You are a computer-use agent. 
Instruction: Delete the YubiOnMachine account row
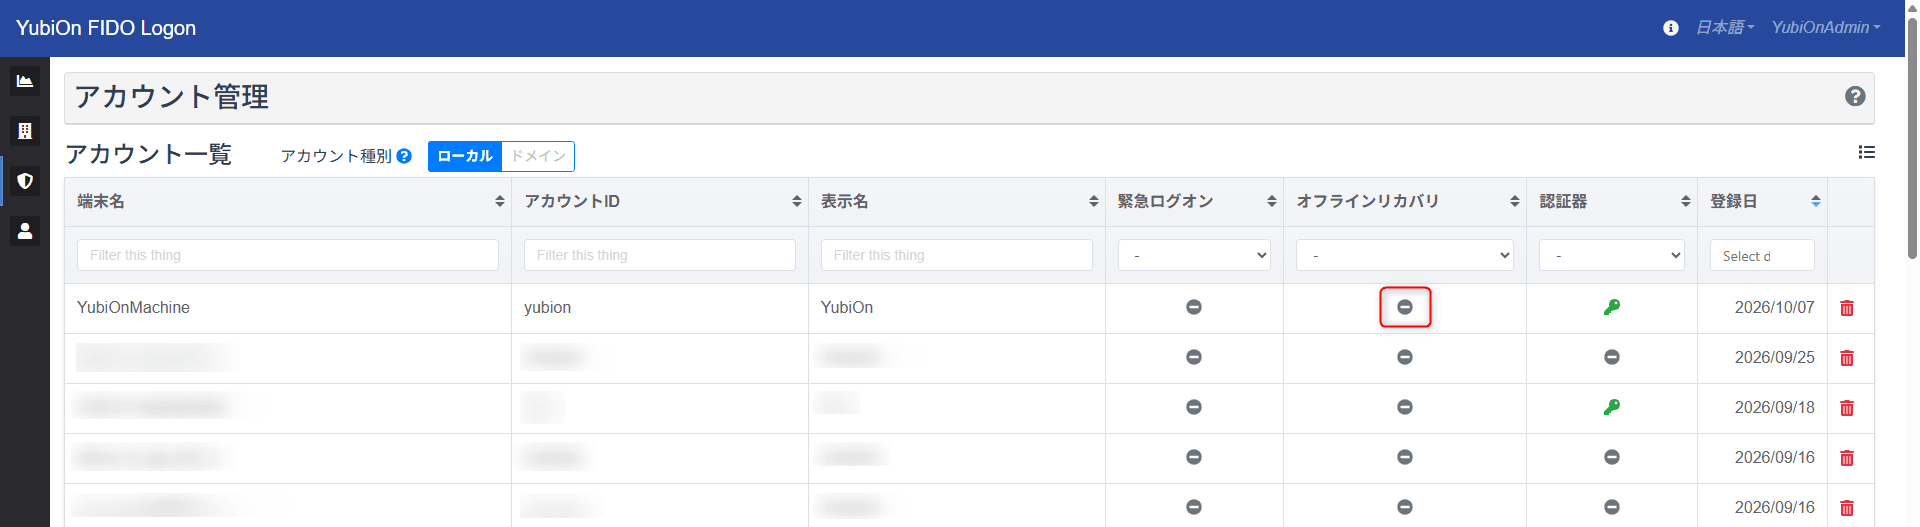tap(1847, 308)
